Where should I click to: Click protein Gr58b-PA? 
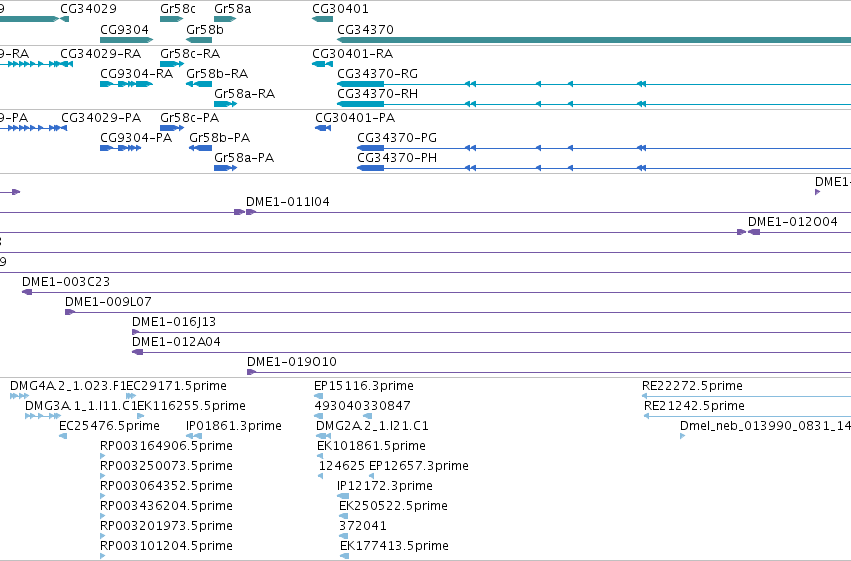coord(219,138)
